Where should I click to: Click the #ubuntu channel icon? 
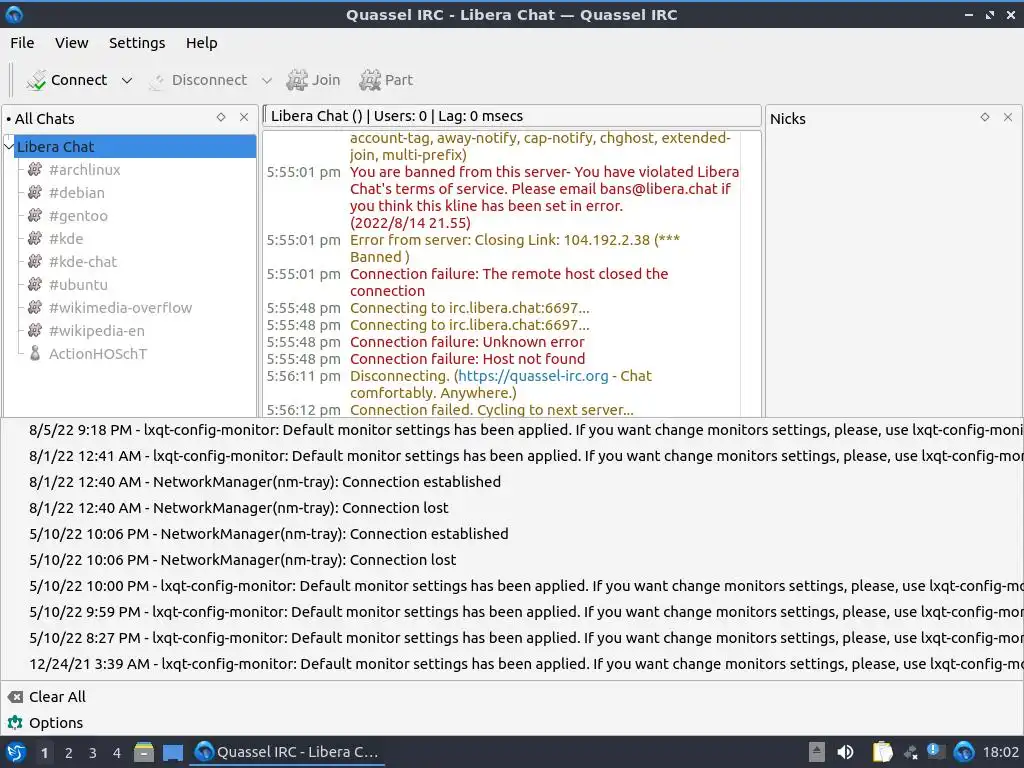coord(35,285)
